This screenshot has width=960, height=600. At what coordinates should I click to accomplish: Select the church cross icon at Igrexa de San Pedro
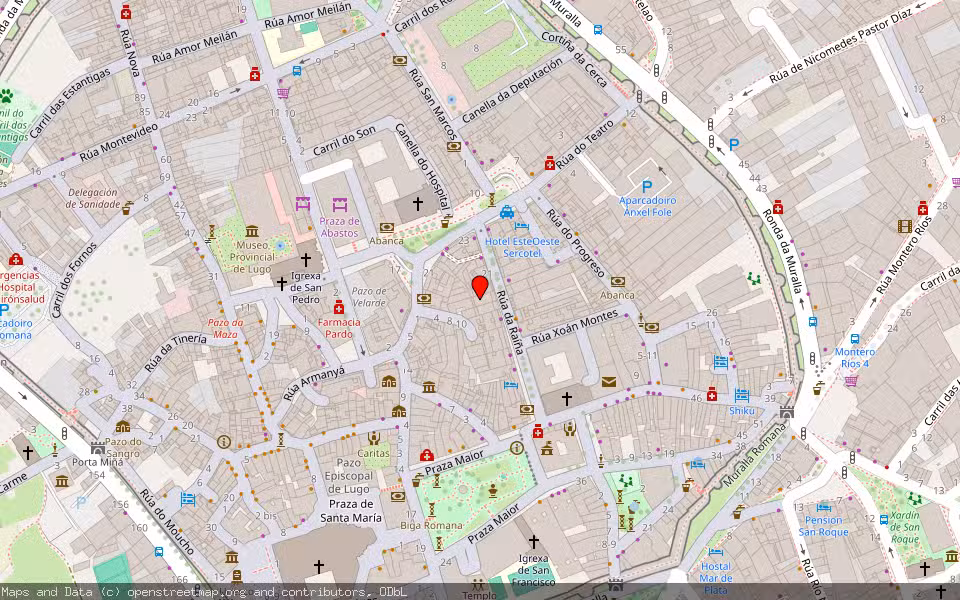point(282,285)
